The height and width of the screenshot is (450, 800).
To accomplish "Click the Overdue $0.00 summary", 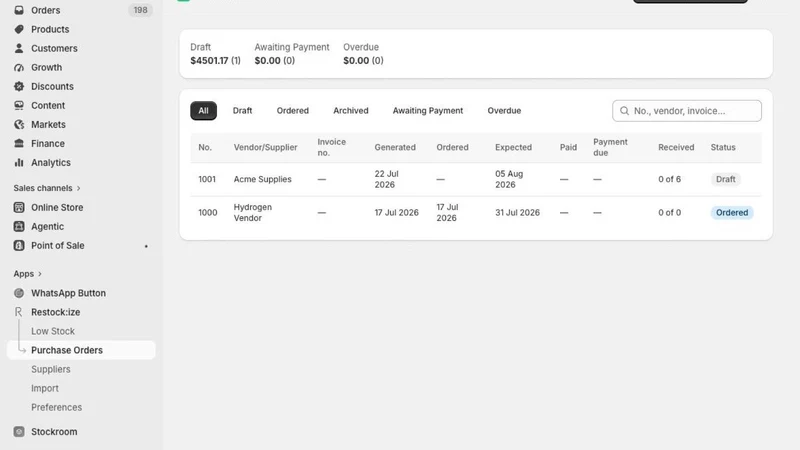I will point(363,54).
